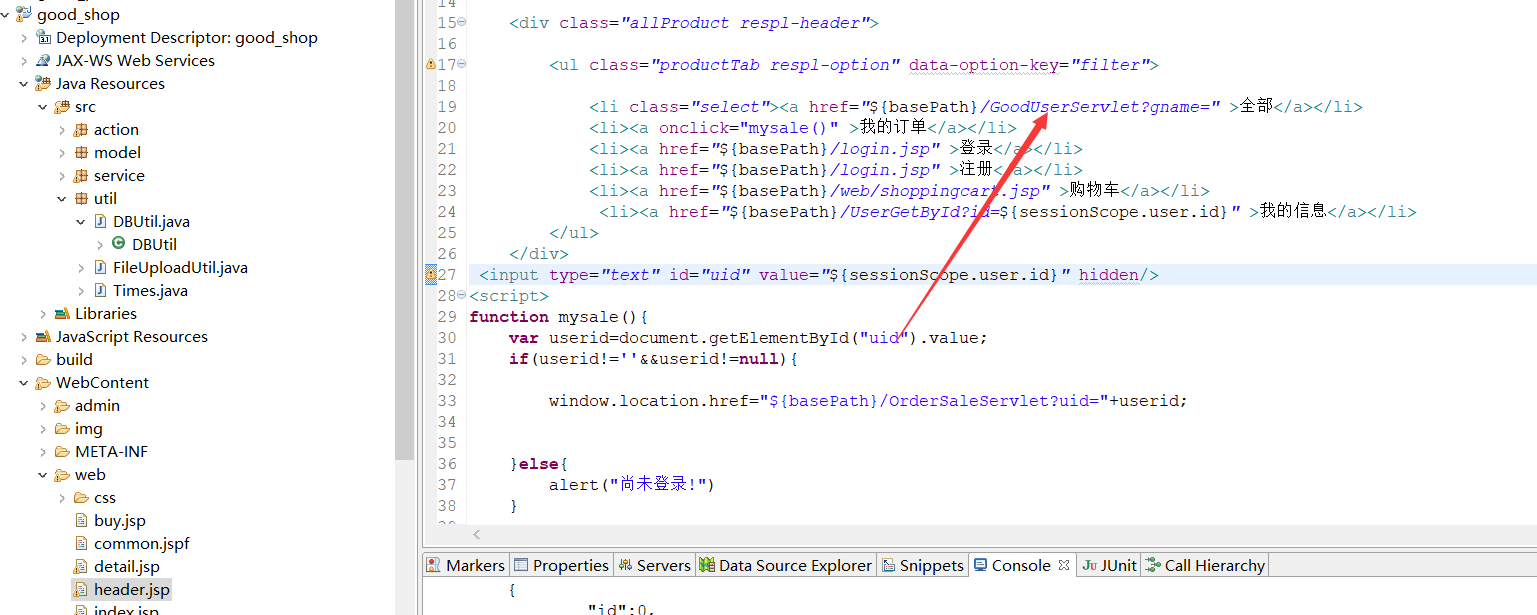
Task: Collapse the WebContent folder
Action: [x=24, y=382]
